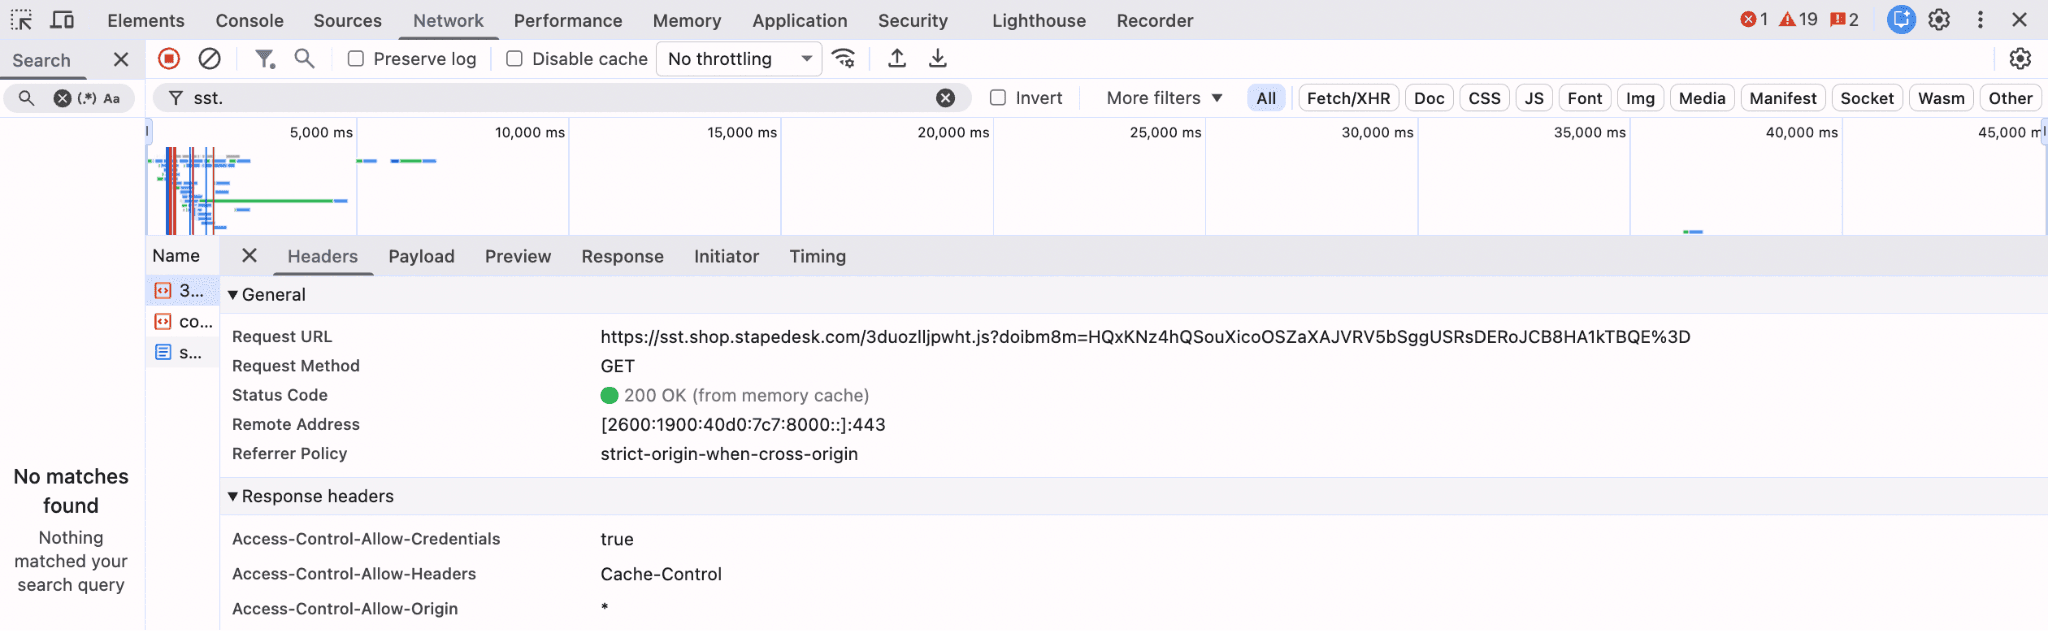Filter by Wasm requests
The width and height of the screenshot is (2048, 631).
(x=1941, y=98)
